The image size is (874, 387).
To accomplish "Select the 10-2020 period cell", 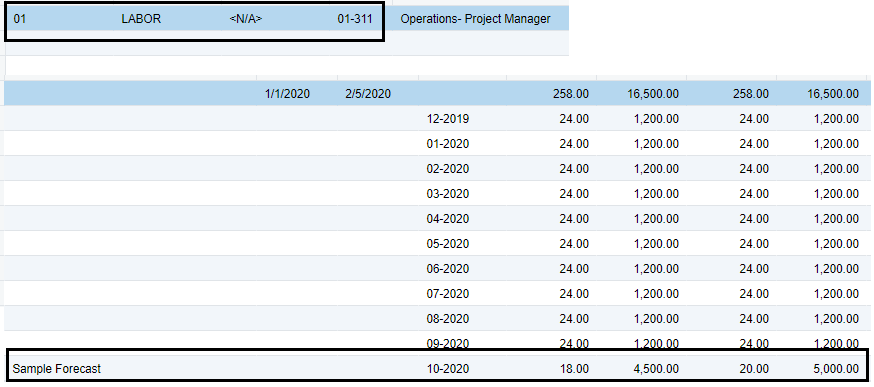I will pos(448,369).
